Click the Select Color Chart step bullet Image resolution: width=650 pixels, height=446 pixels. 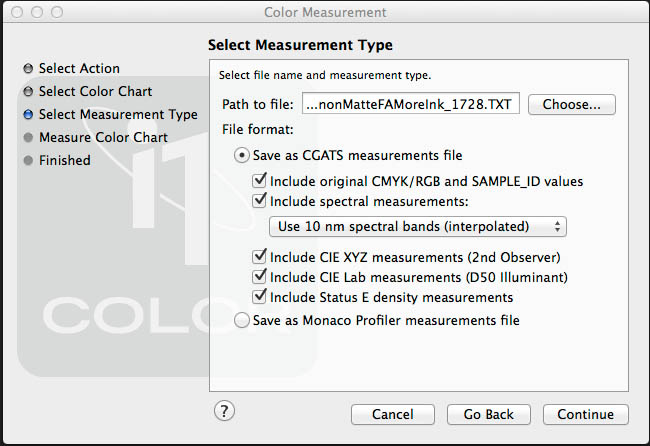(29, 92)
